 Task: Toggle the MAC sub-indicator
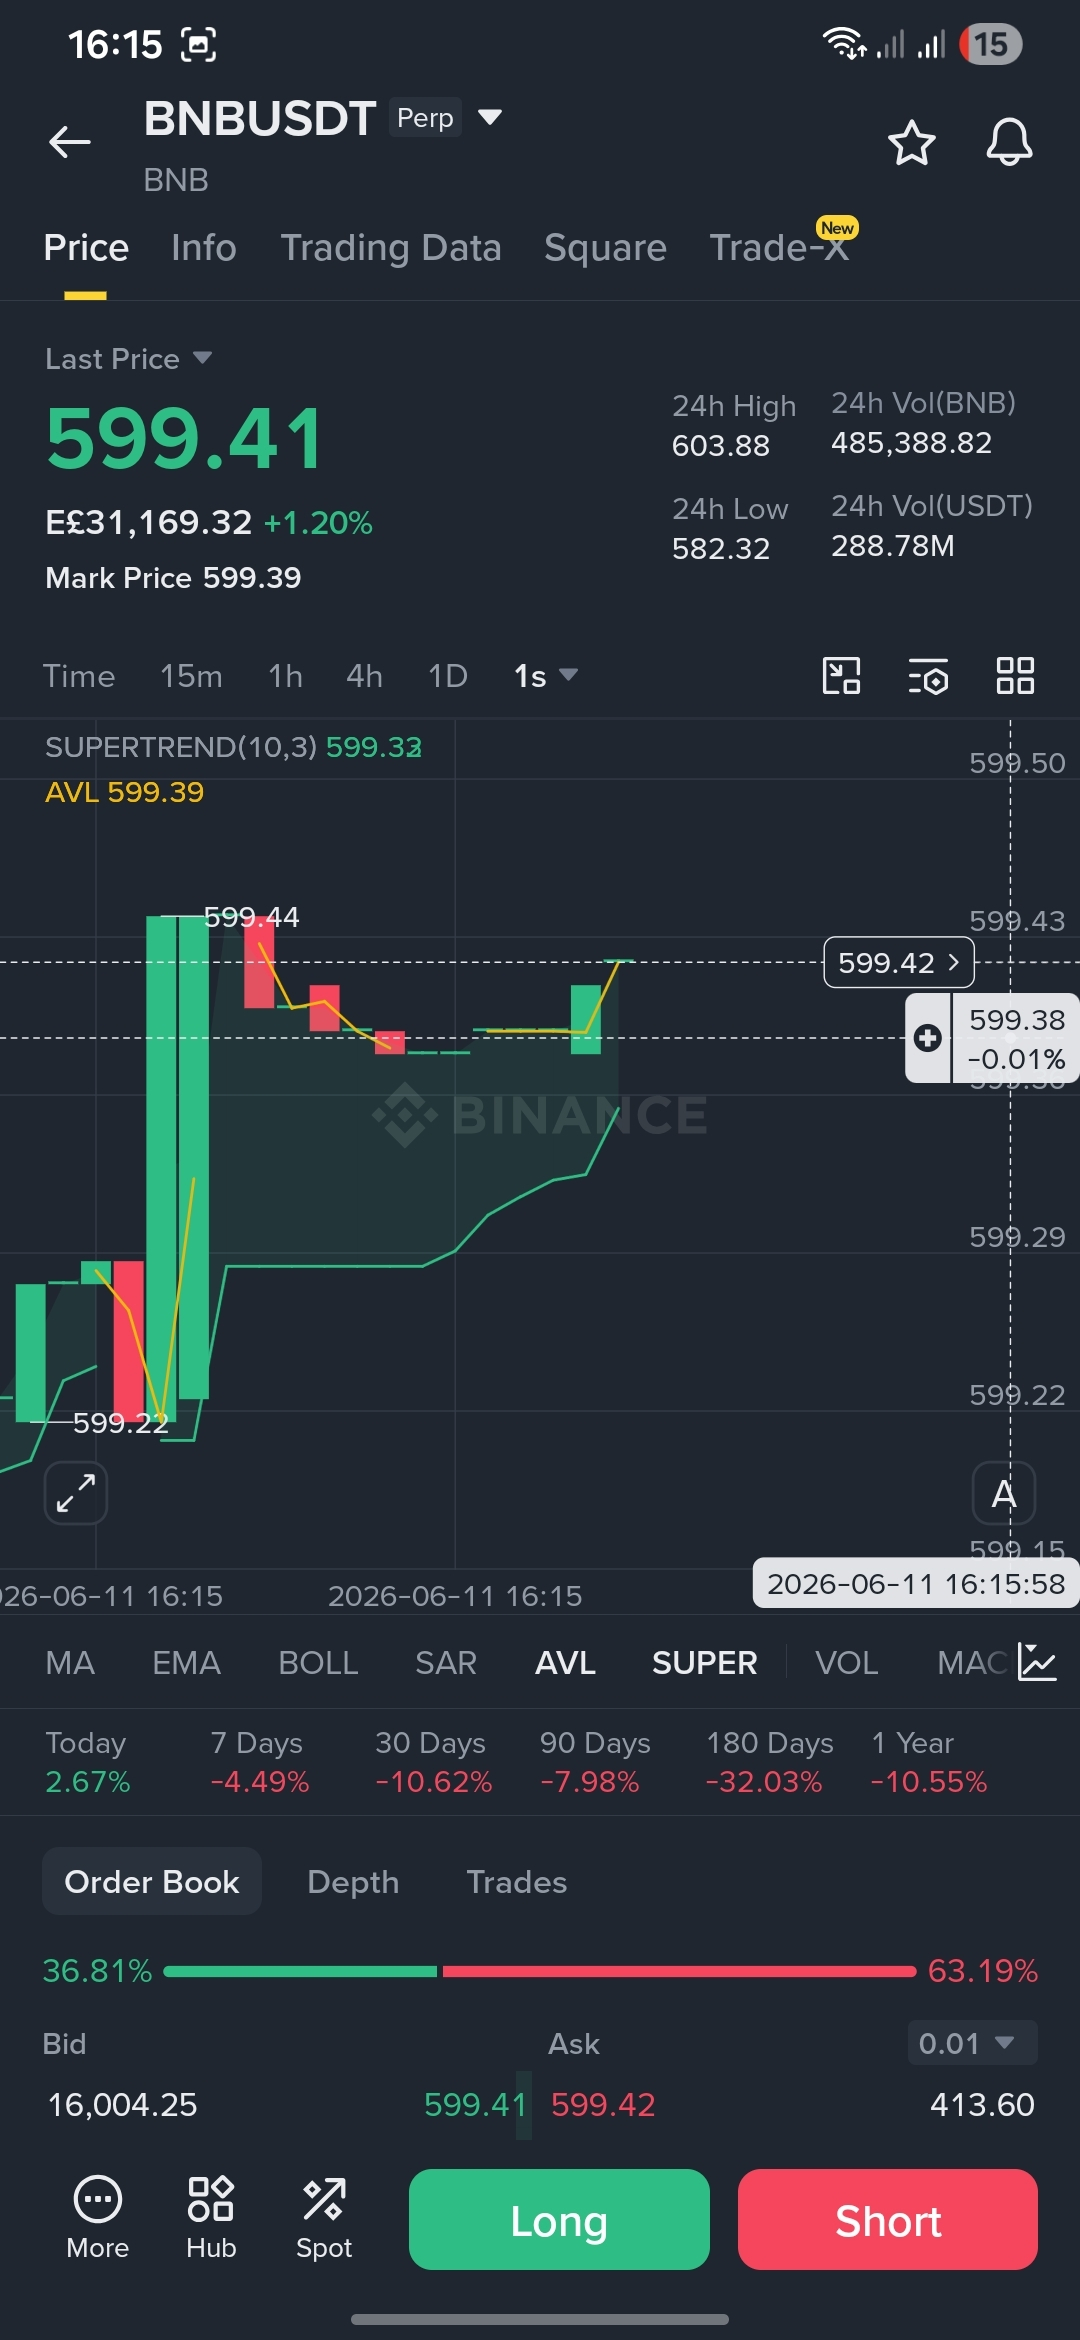coord(972,1662)
